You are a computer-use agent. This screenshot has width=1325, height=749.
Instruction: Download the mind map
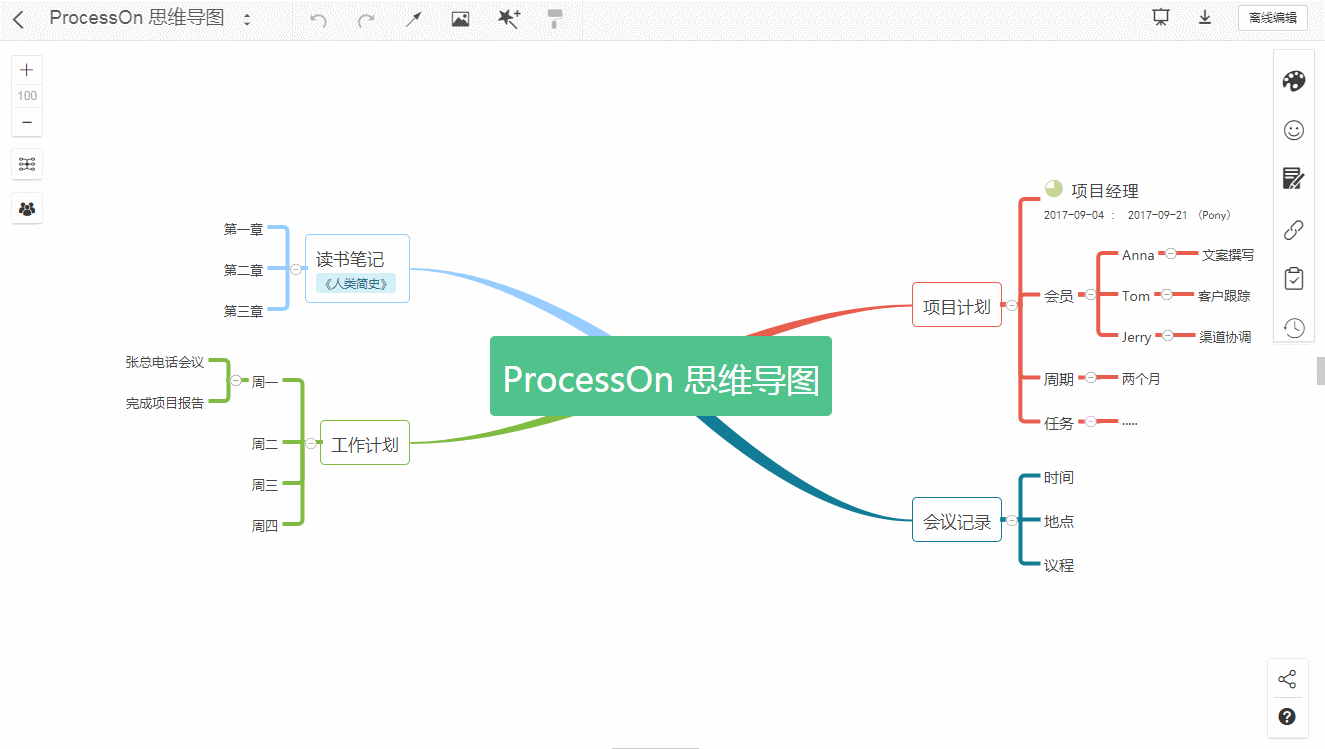coord(1205,18)
